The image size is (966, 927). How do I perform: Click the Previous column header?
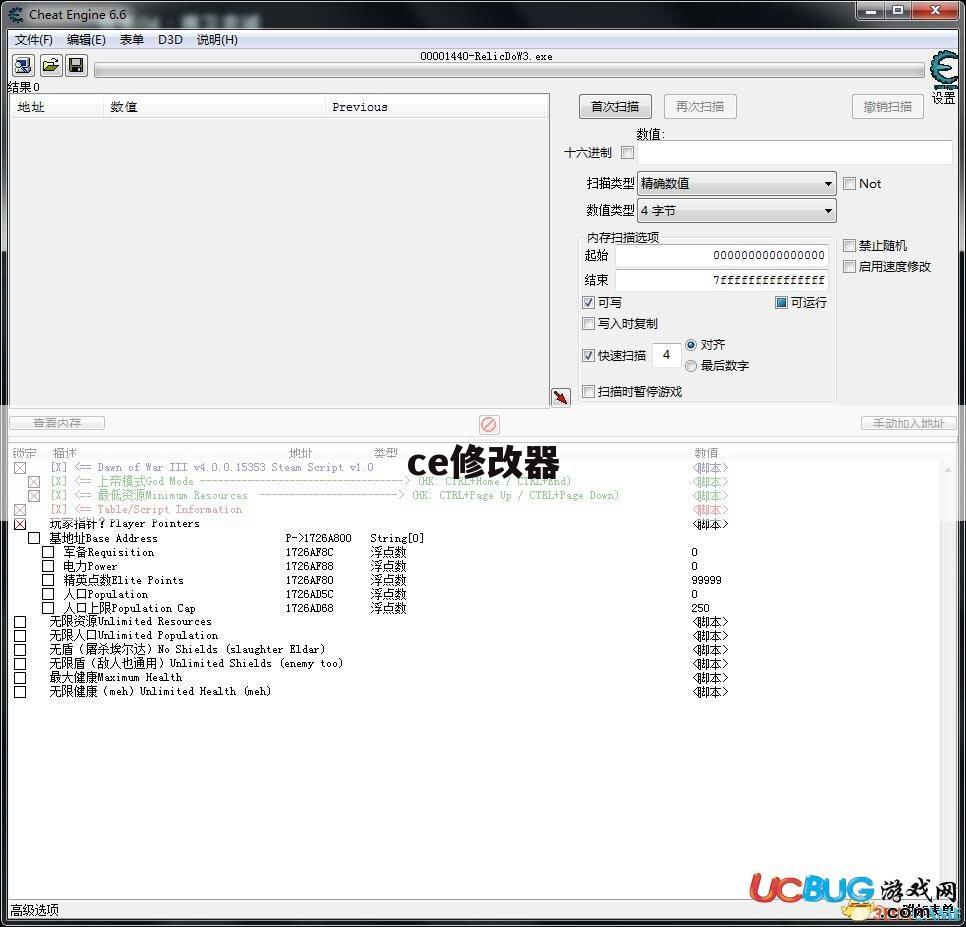tap(436, 107)
